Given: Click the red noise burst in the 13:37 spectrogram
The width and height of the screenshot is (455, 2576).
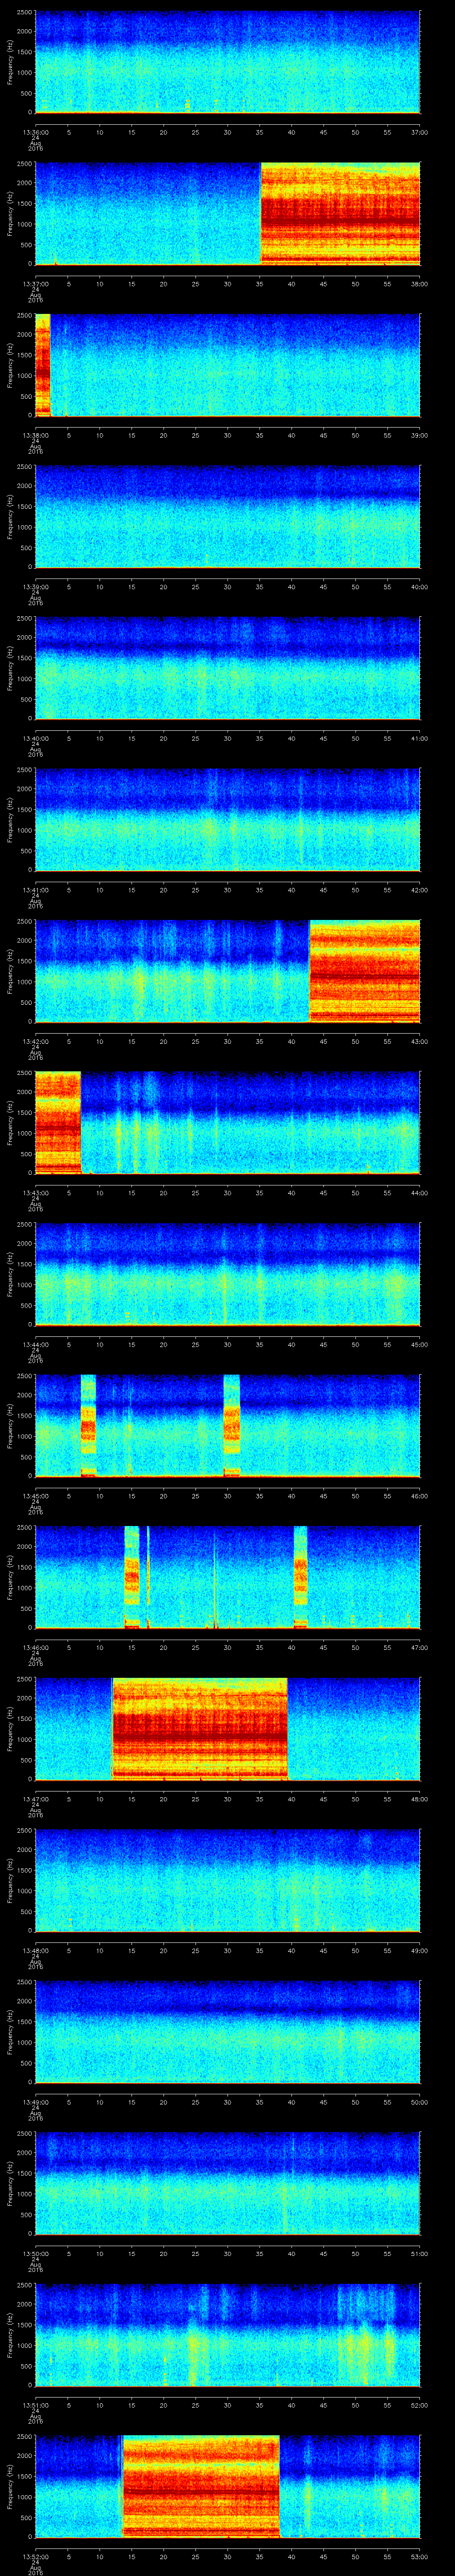Looking at the screenshot, I should (340, 213).
